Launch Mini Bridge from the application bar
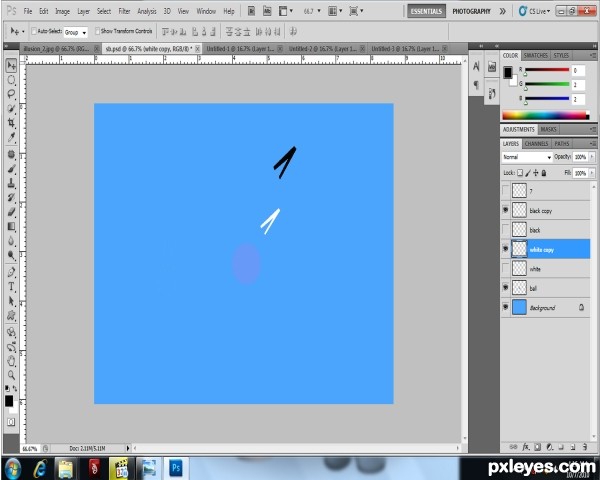 coord(267,11)
